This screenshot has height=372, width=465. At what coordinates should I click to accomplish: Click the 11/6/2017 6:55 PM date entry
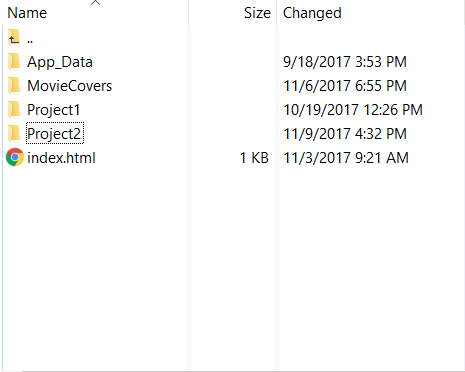pos(345,86)
